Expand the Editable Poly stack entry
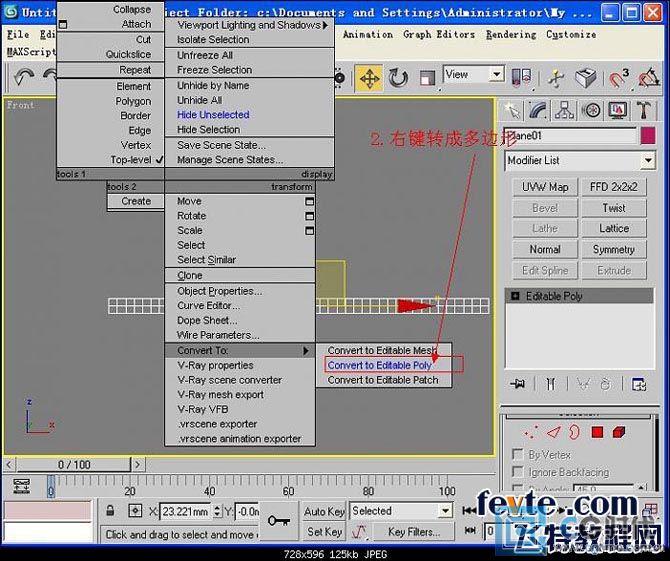 click(516, 296)
